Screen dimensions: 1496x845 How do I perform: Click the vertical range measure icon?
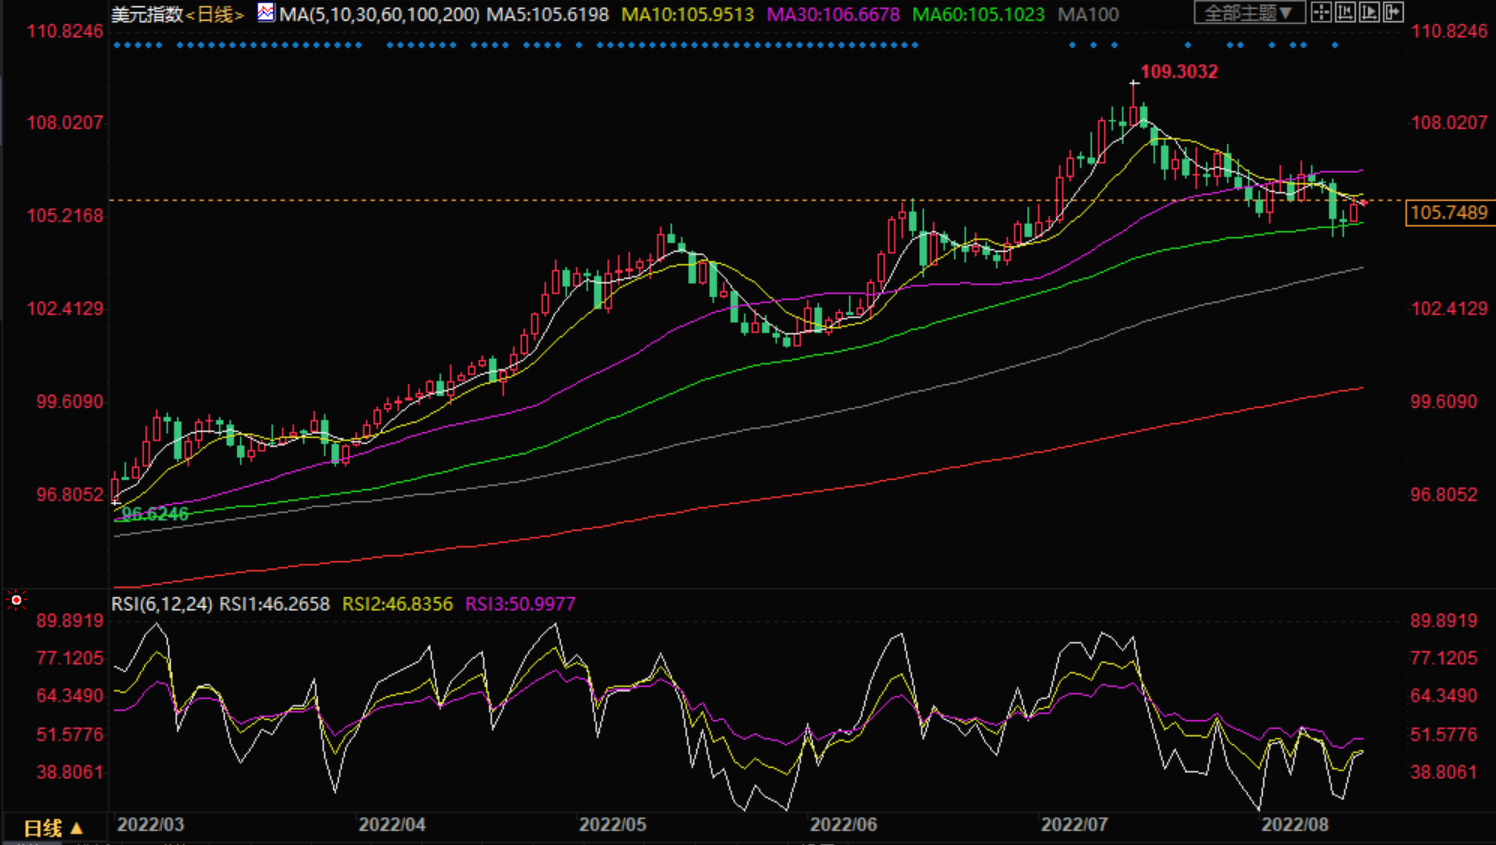(1345, 12)
